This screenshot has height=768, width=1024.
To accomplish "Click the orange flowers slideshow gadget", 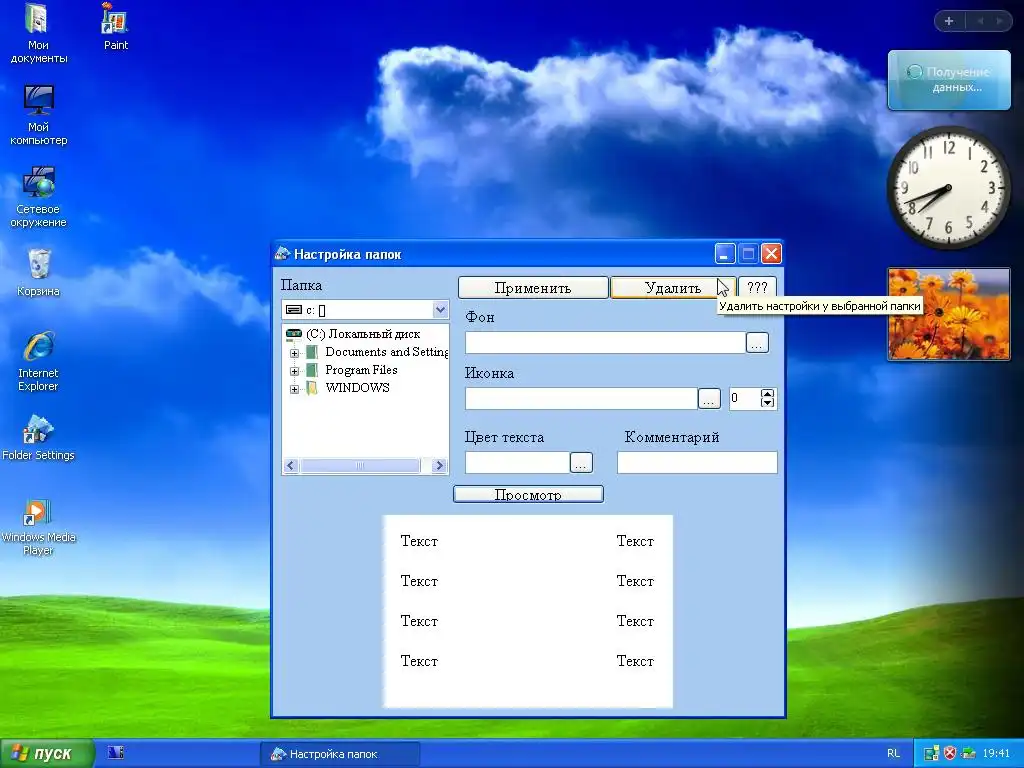I will [x=949, y=313].
